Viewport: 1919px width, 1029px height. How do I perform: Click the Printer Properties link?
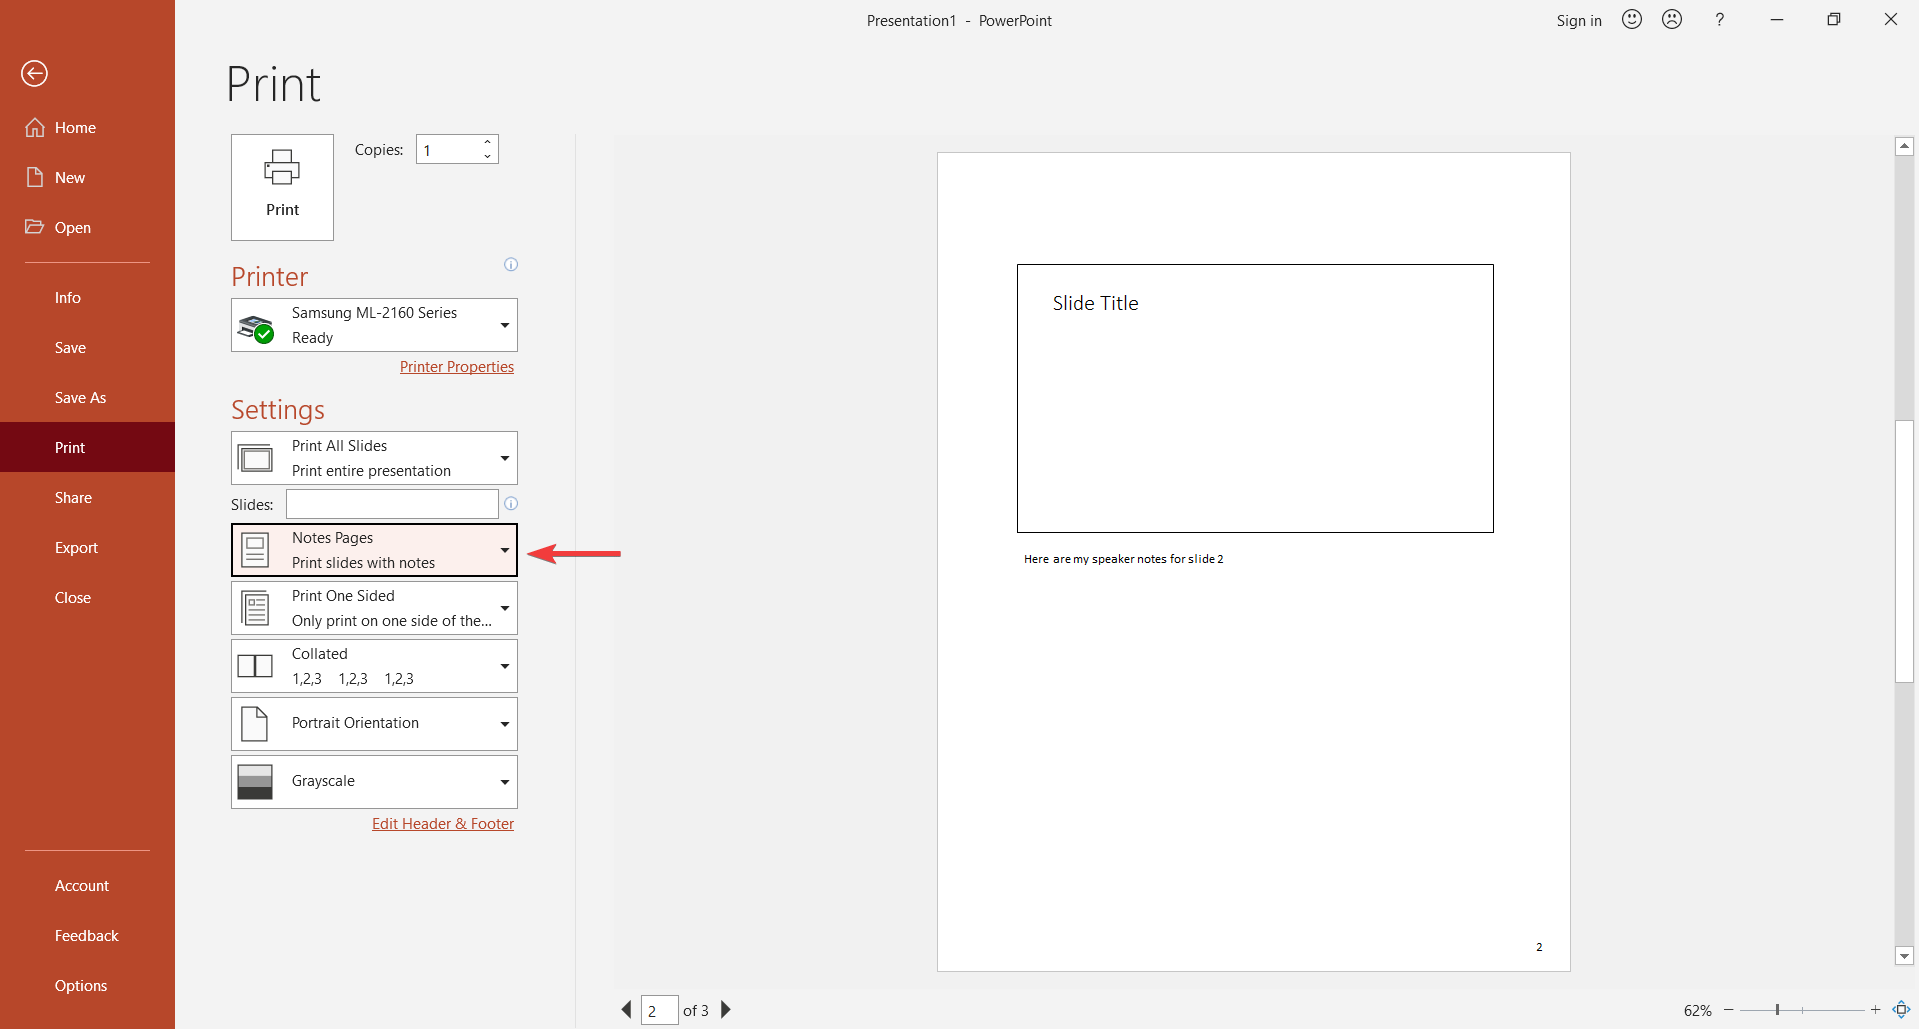click(456, 366)
